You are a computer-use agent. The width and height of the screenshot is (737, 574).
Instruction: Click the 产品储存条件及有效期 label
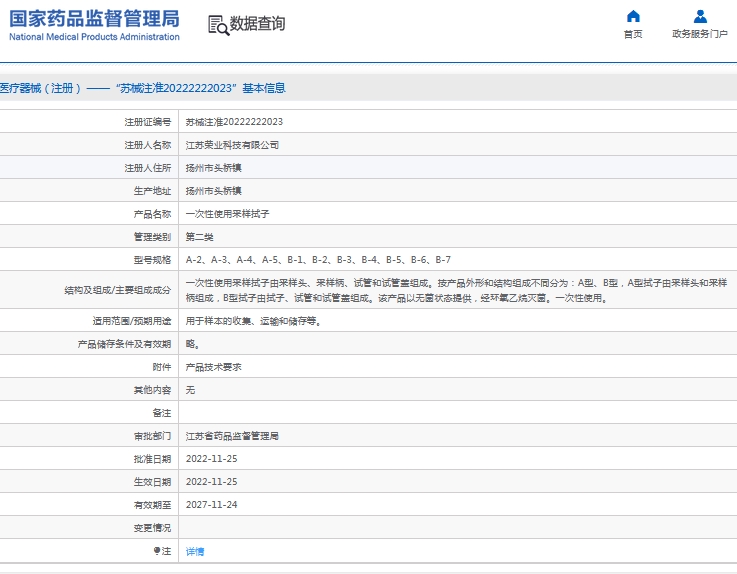coord(125,344)
